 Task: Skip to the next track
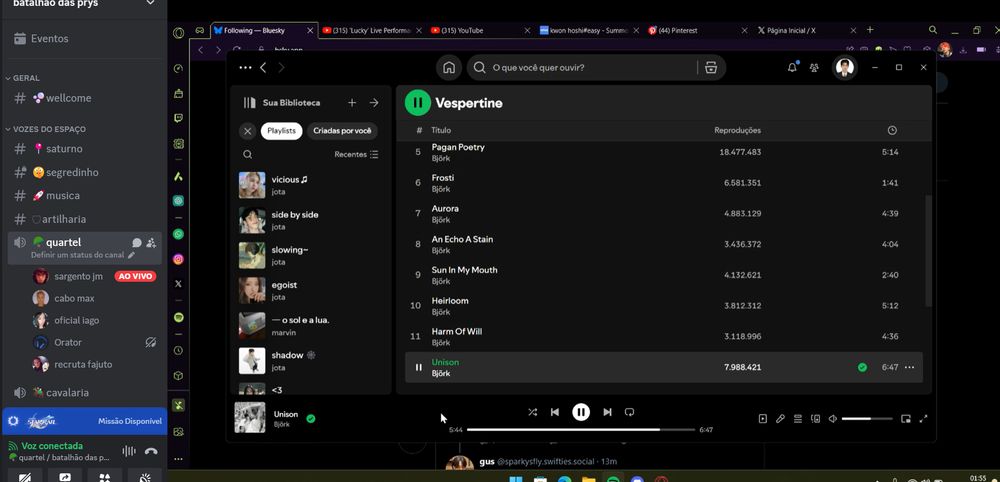pyautogui.click(x=607, y=413)
